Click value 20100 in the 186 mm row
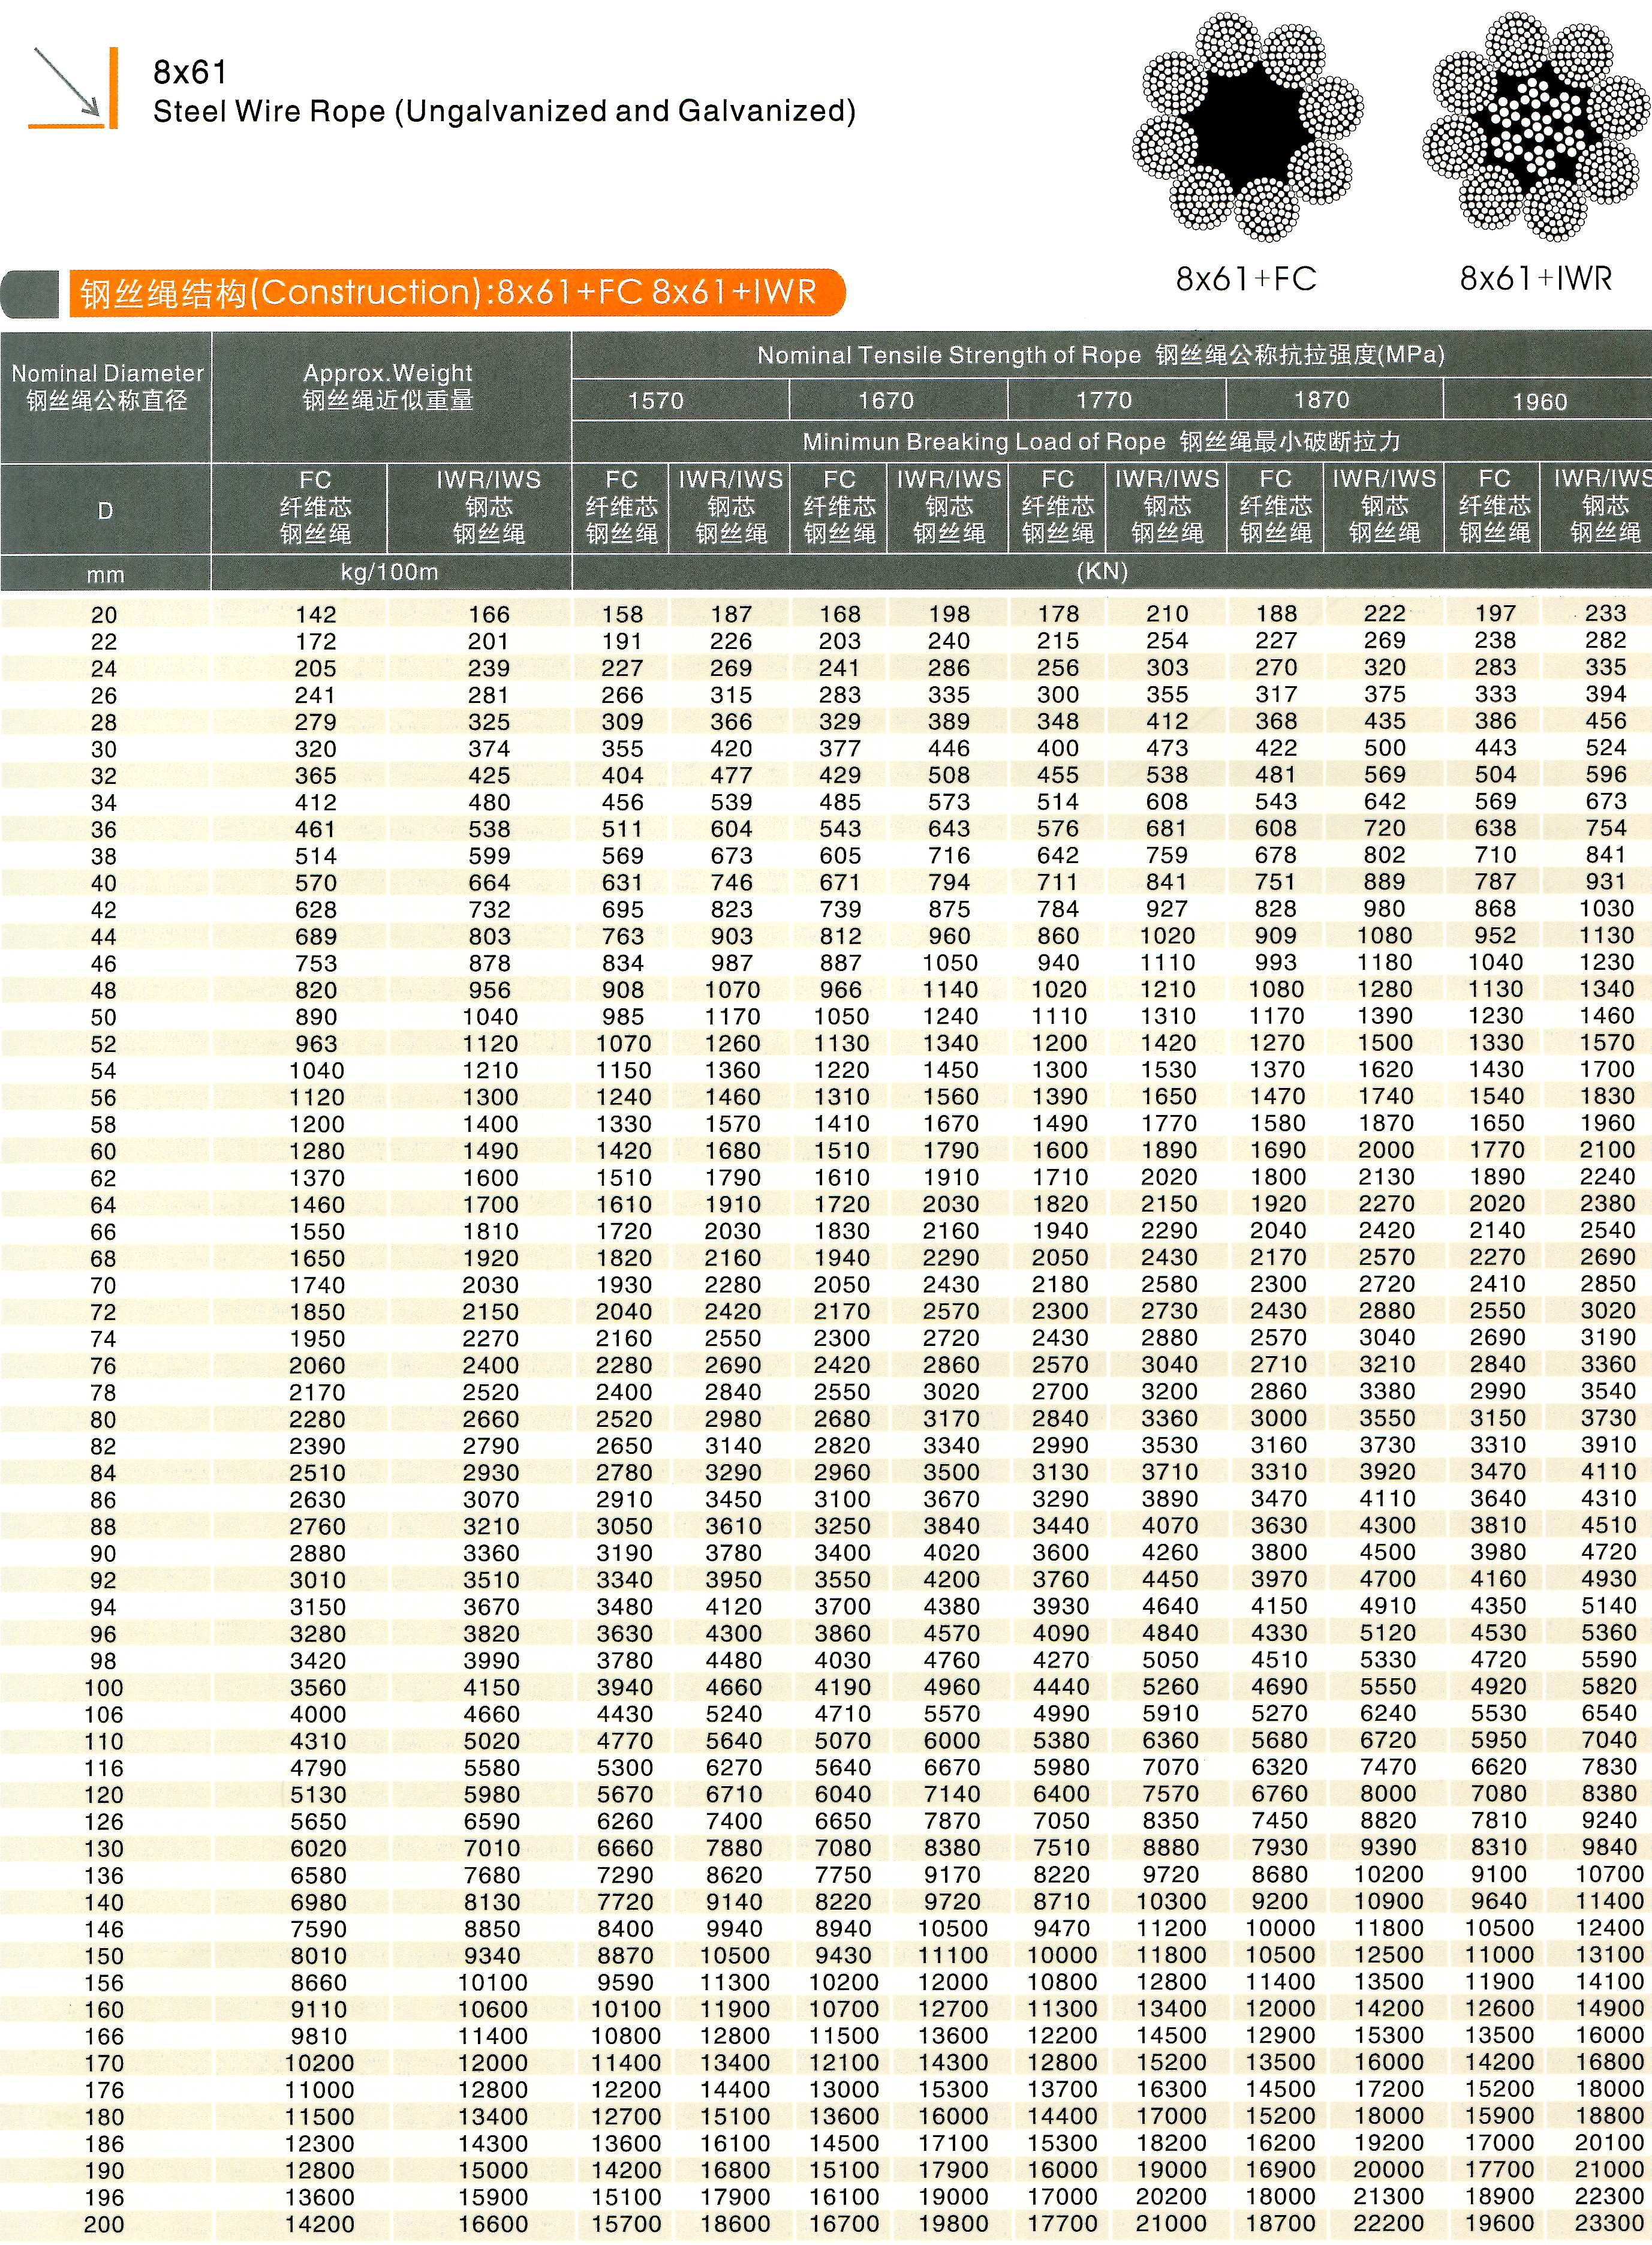The width and height of the screenshot is (1652, 2245). (1609, 2142)
